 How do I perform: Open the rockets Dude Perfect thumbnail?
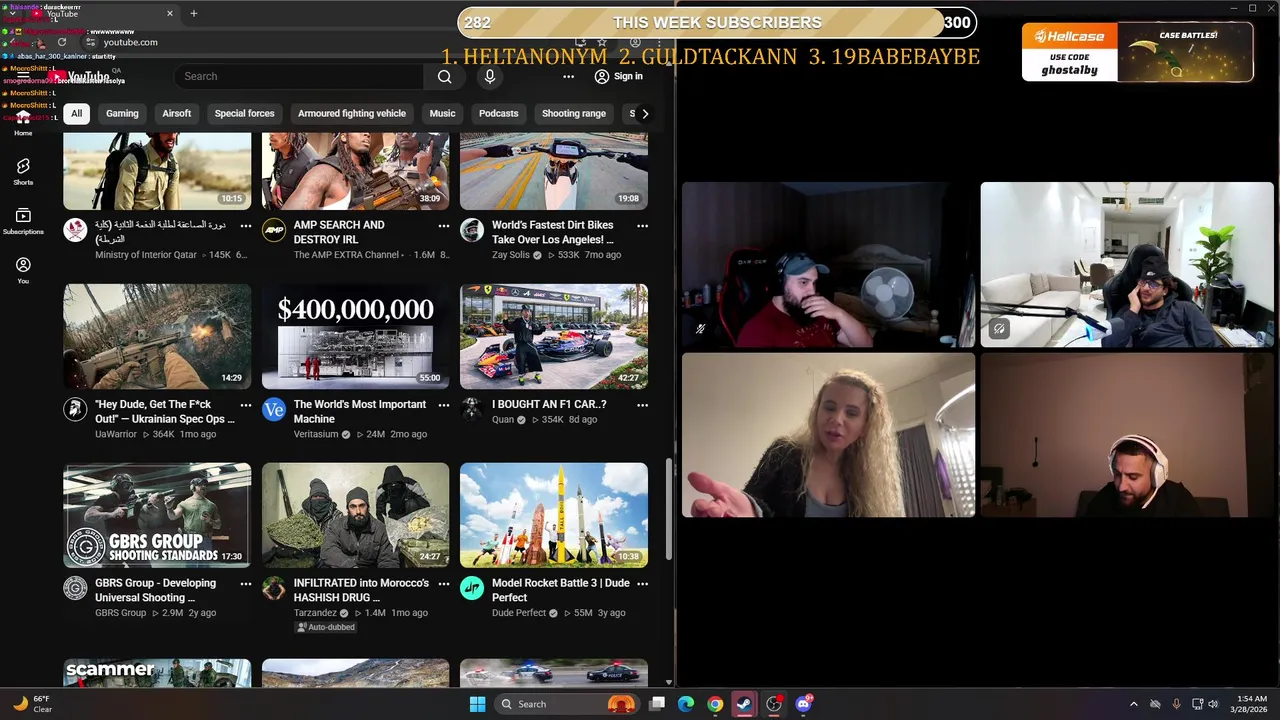click(554, 515)
